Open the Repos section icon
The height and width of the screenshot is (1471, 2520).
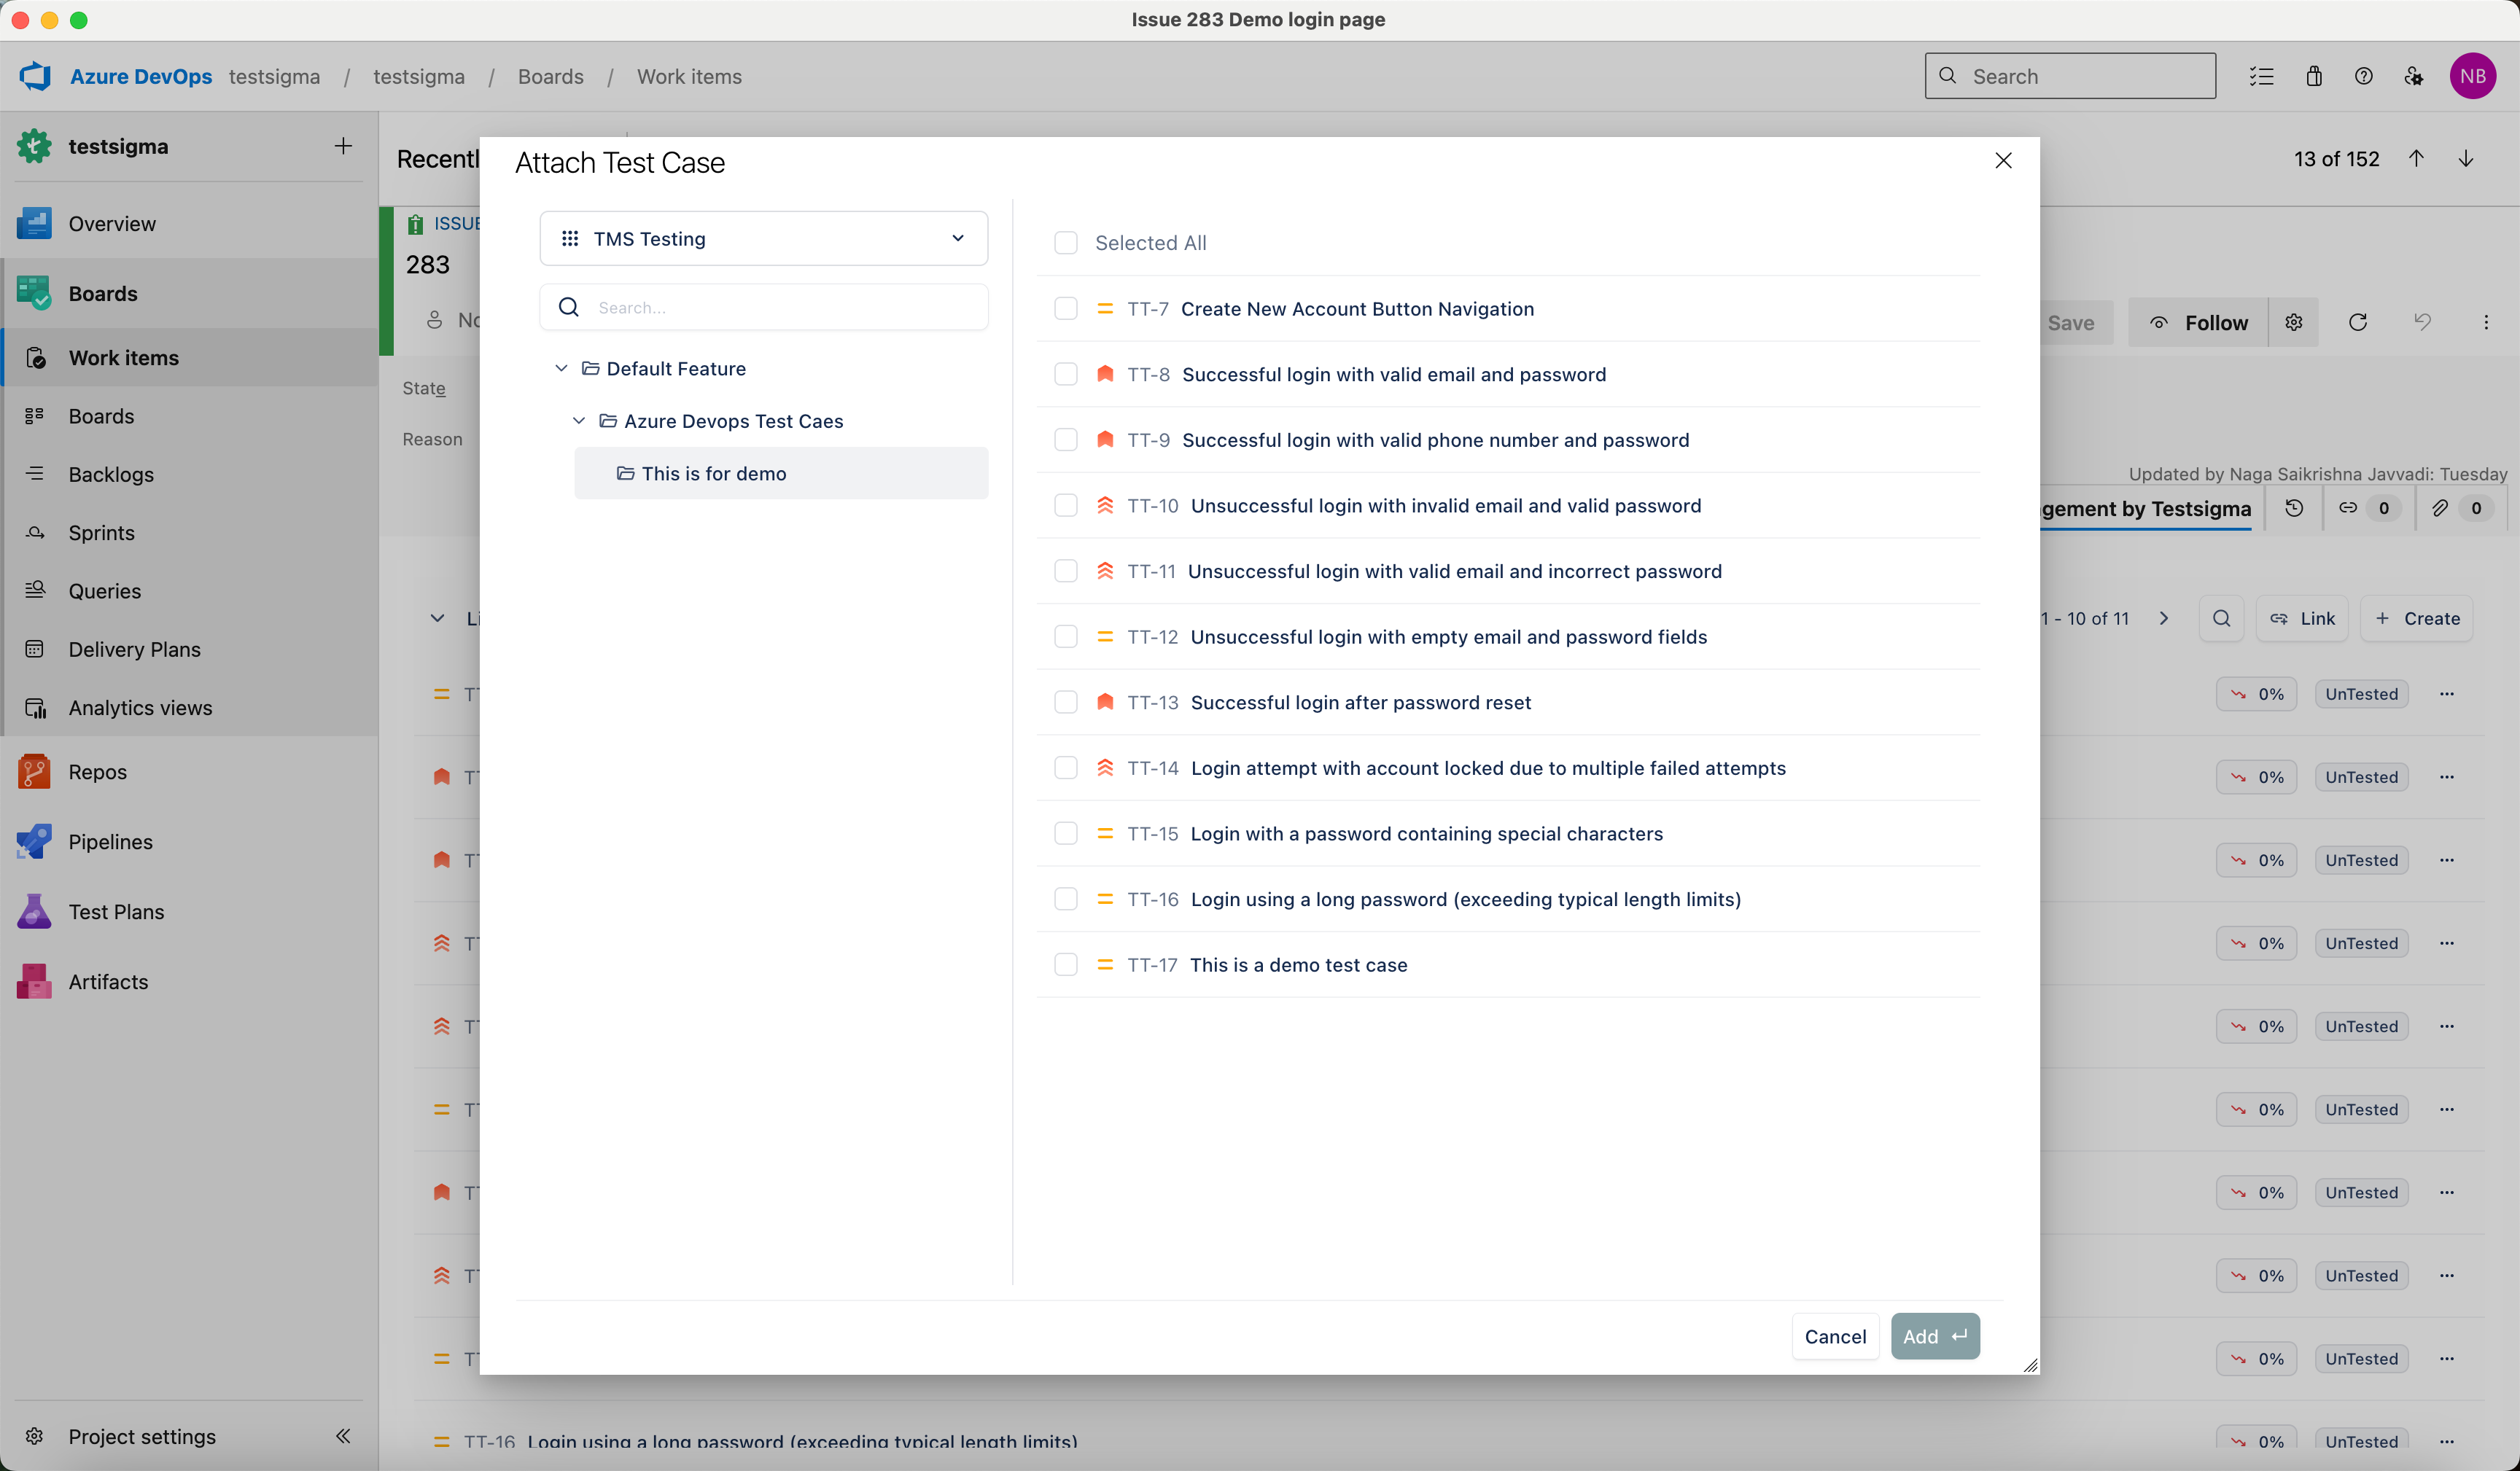click(x=34, y=772)
